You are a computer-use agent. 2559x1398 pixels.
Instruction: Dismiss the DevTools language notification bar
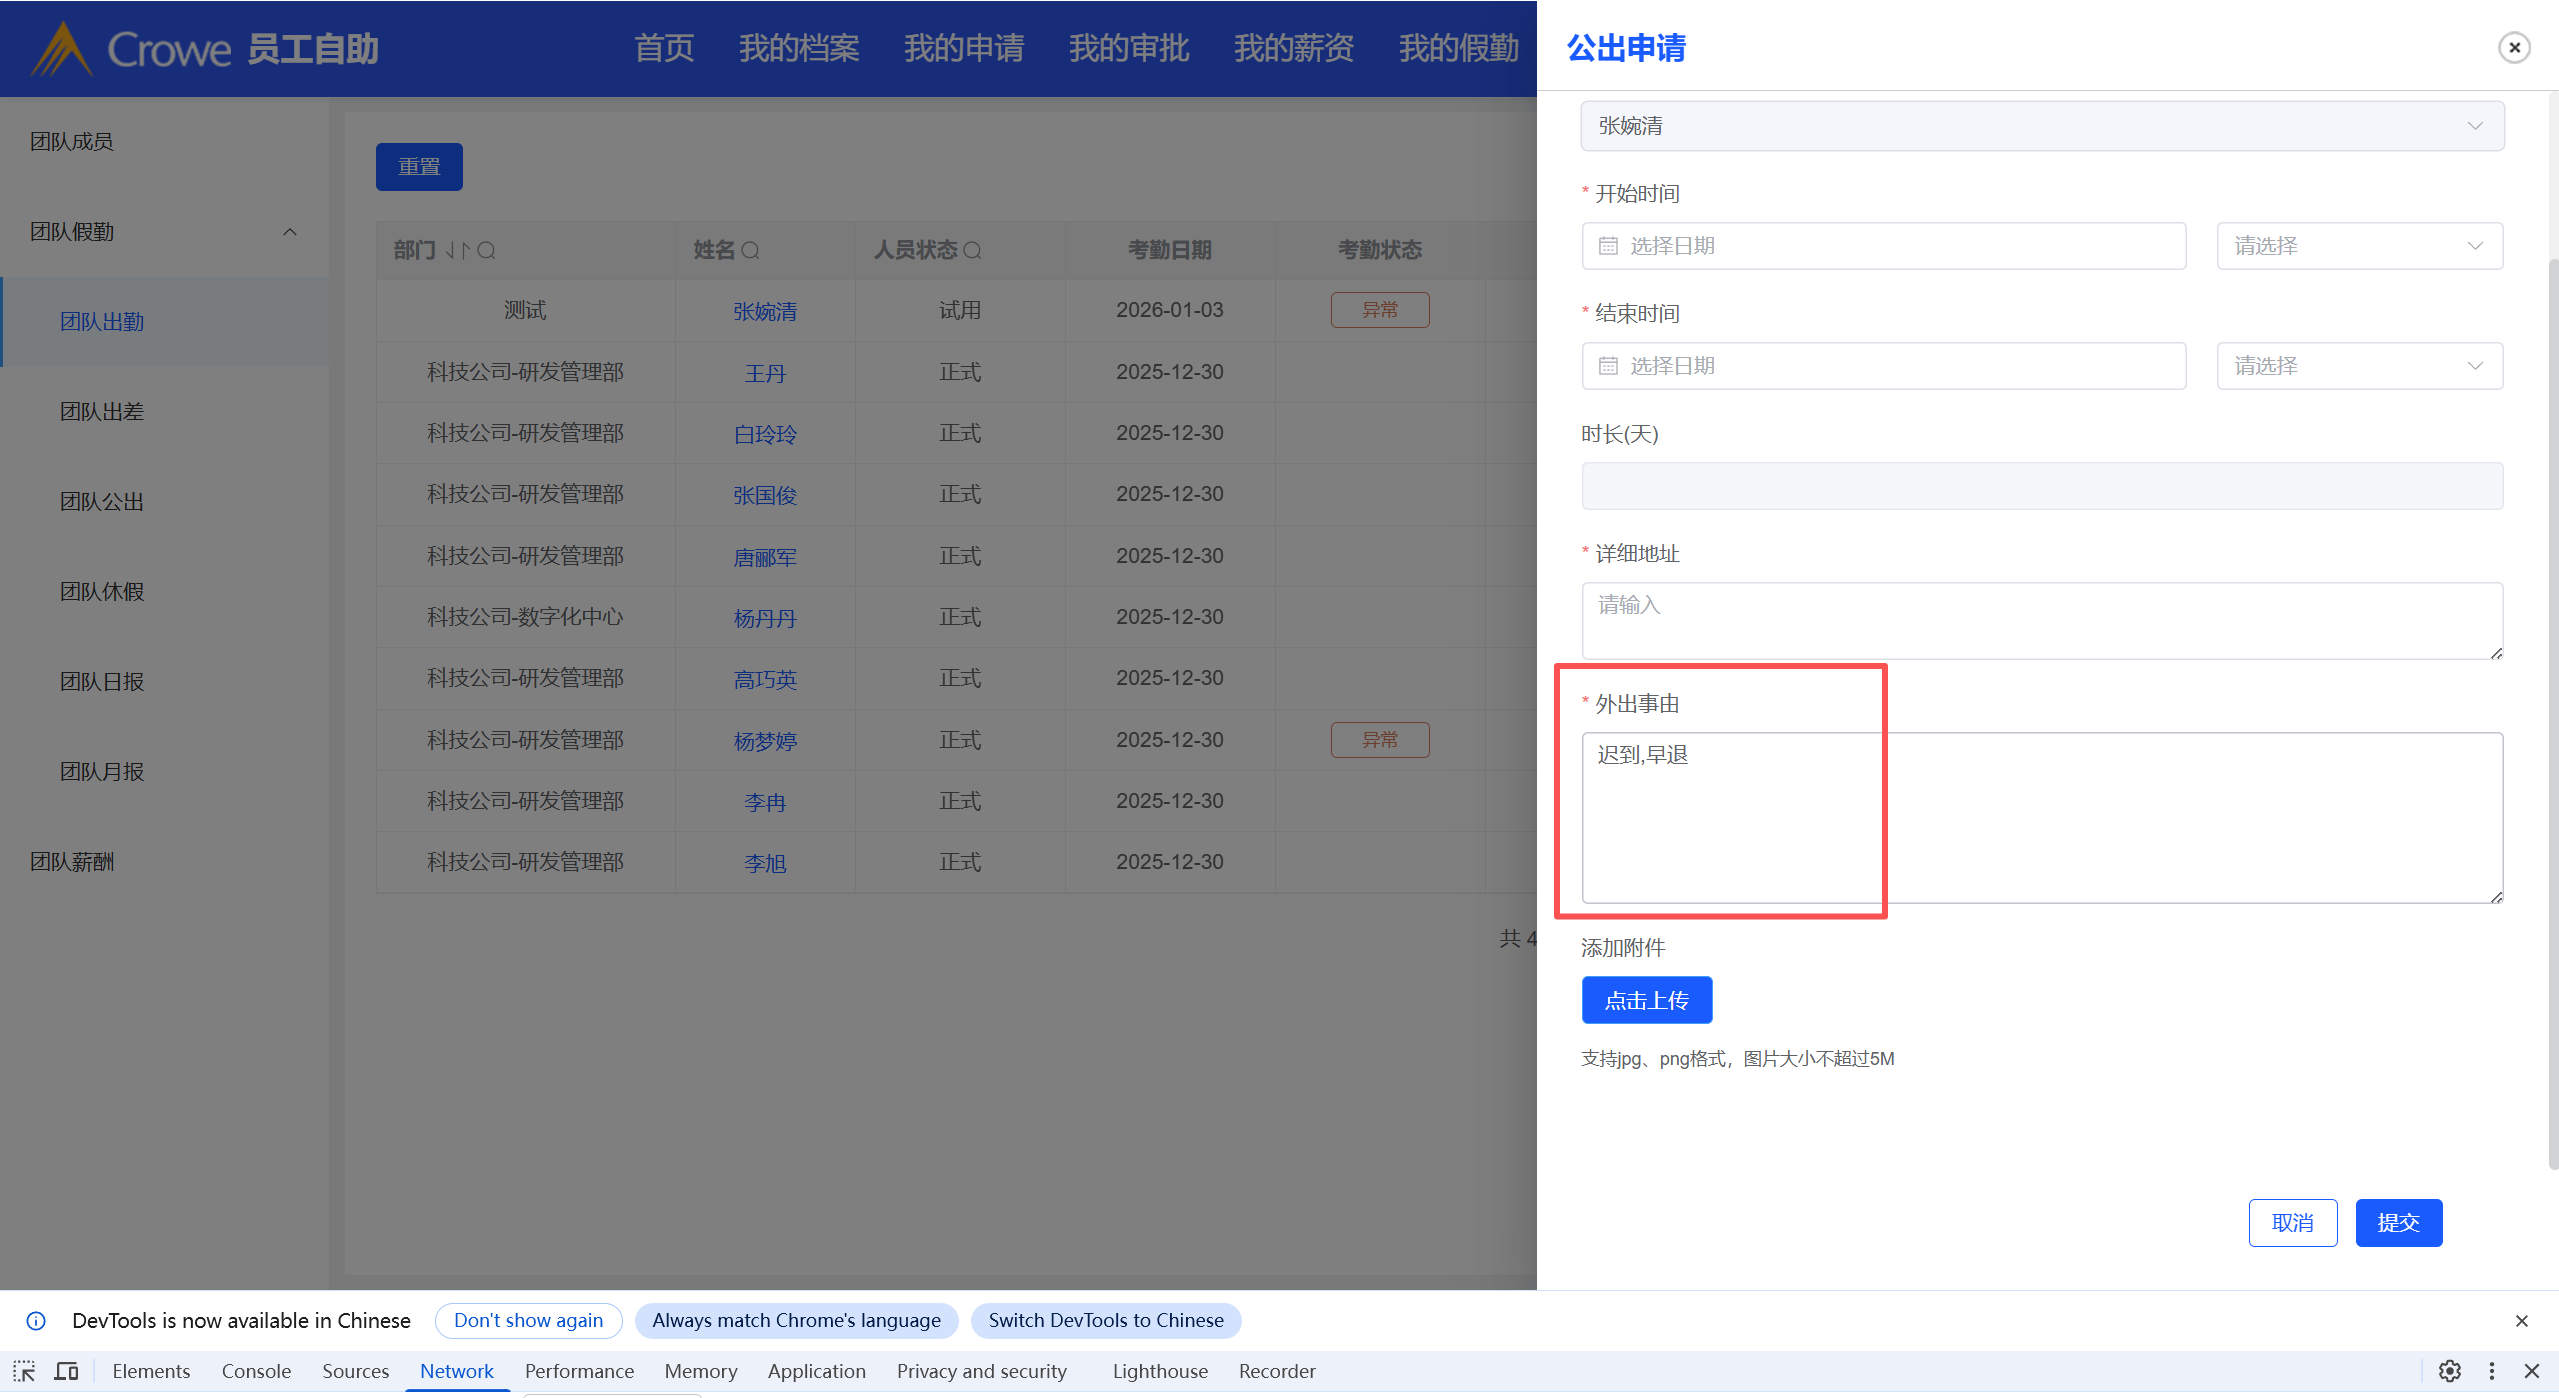coord(2521,1321)
